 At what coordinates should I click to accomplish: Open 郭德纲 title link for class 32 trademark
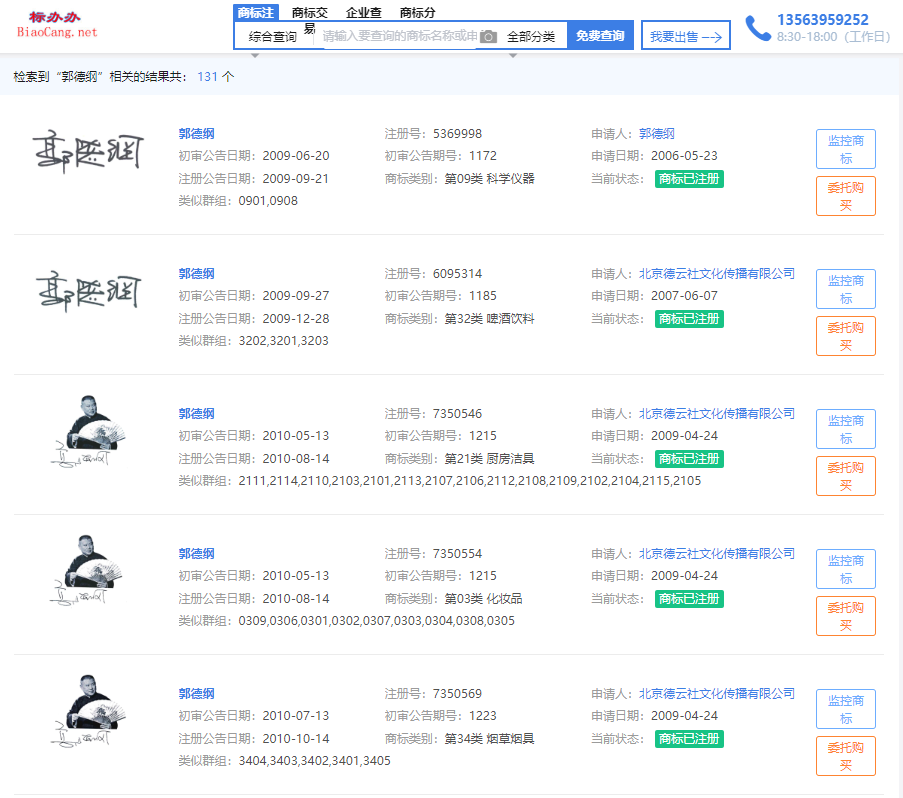[x=196, y=273]
